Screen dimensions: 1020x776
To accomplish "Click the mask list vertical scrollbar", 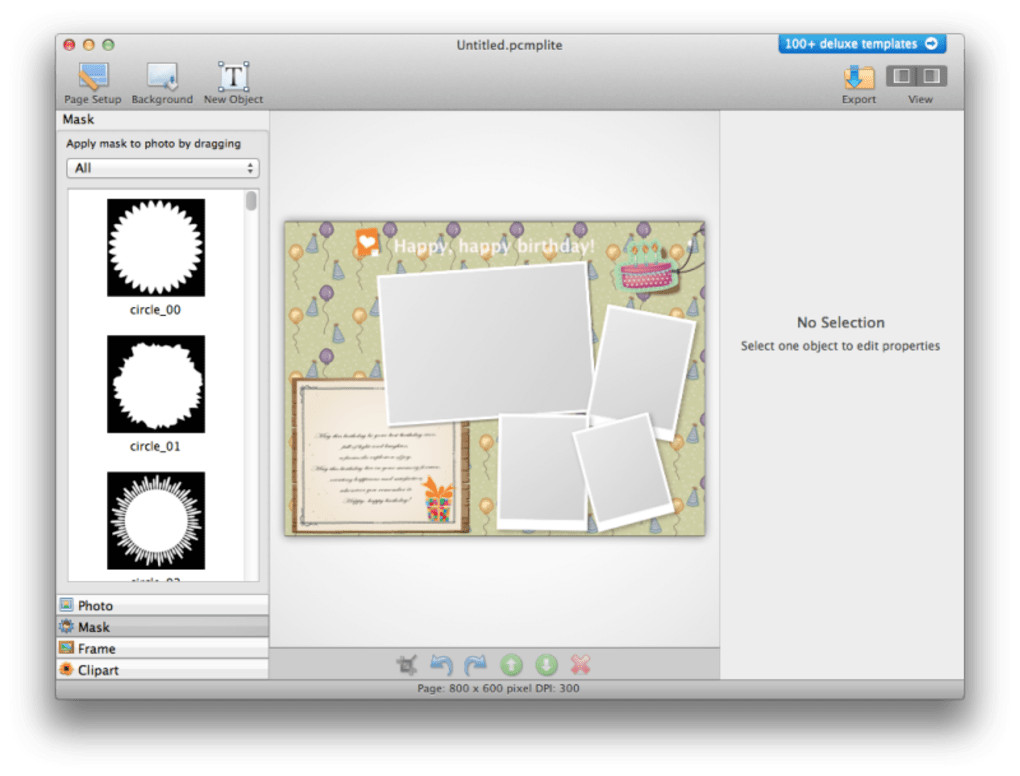I will (x=251, y=202).
